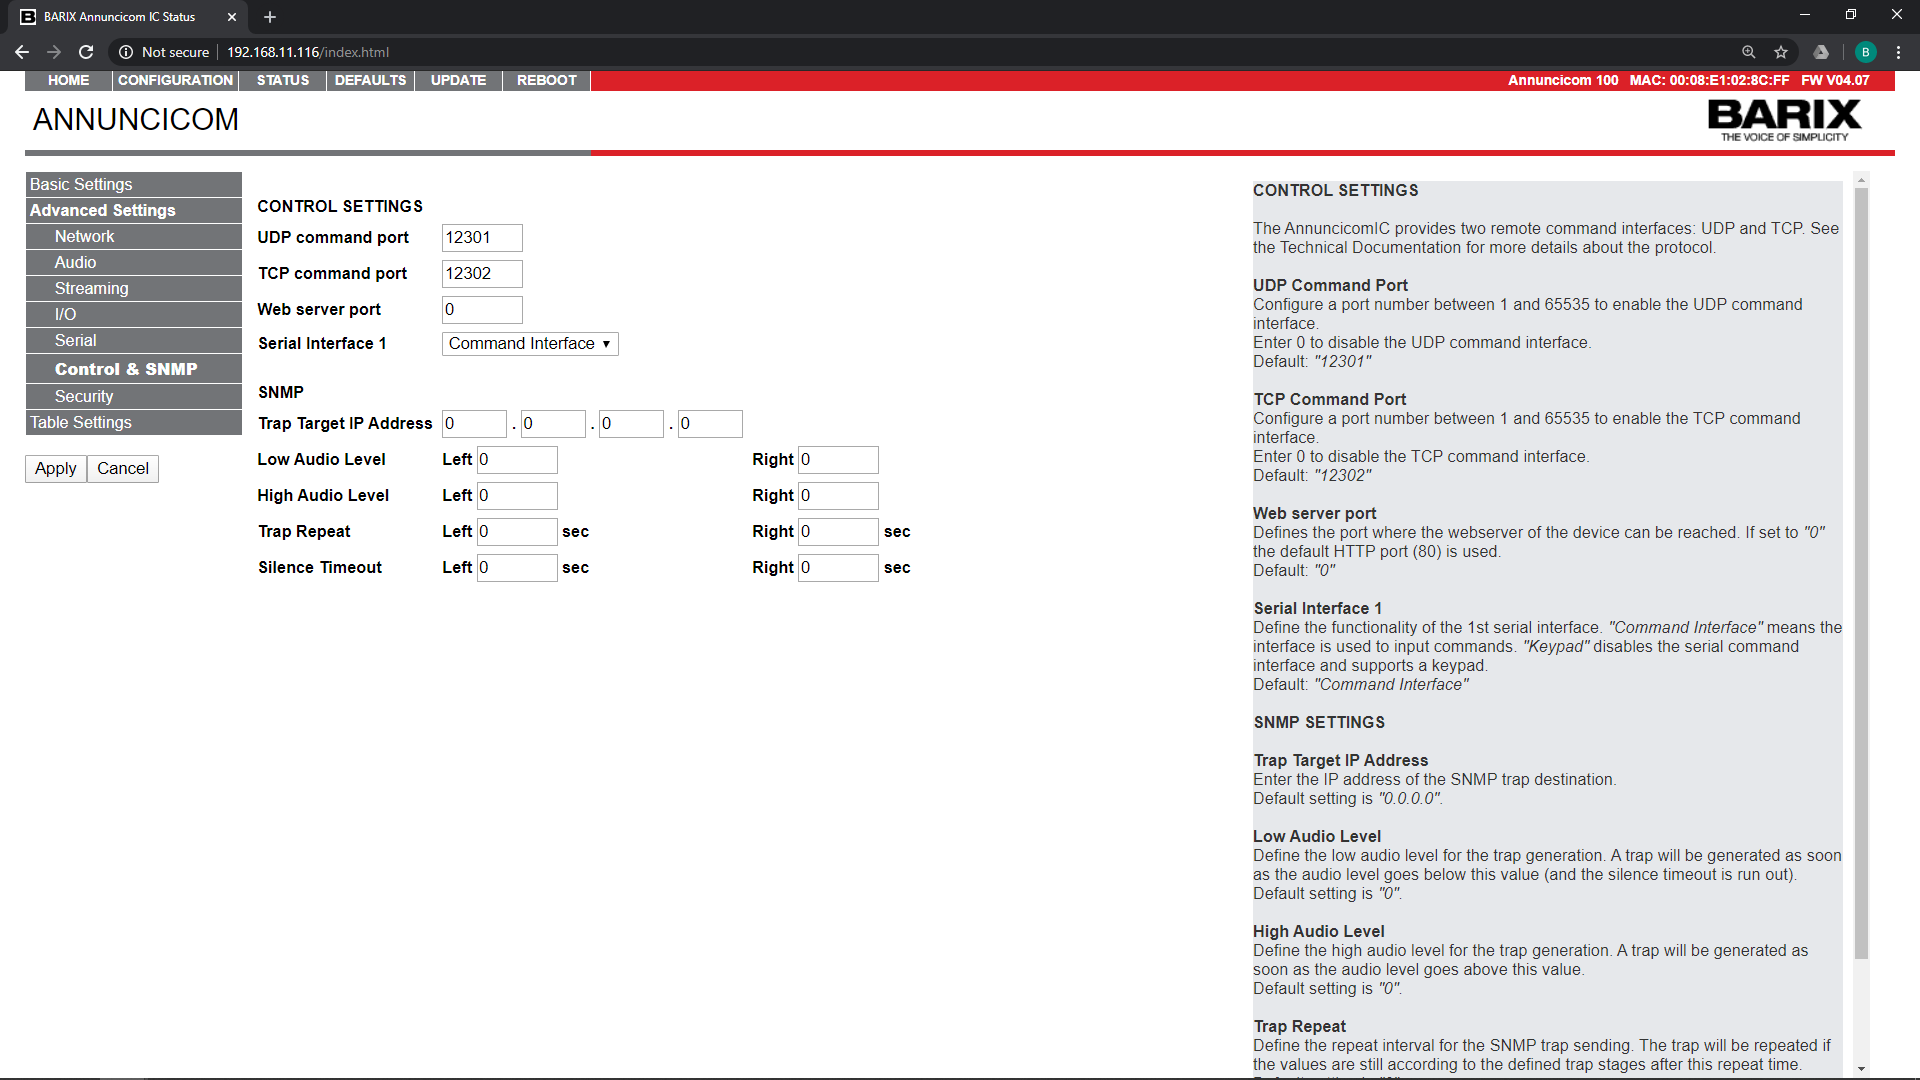Open the browser zoom magnifier icon
1920x1080 pixels.
click(1748, 52)
